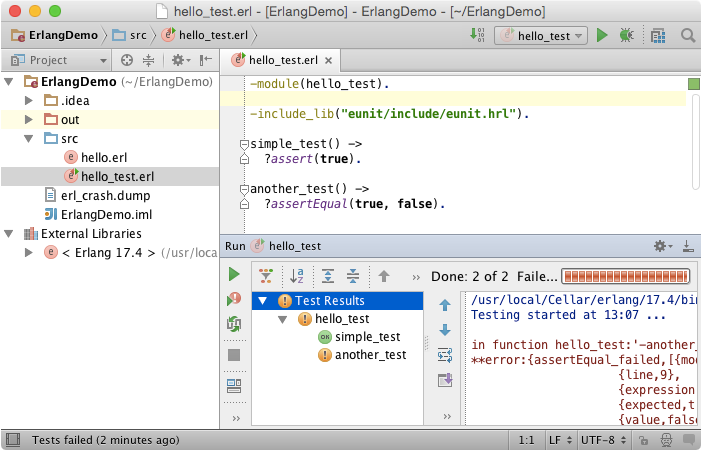
Task: Click the Stop process square button
Action: tap(234, 354)
